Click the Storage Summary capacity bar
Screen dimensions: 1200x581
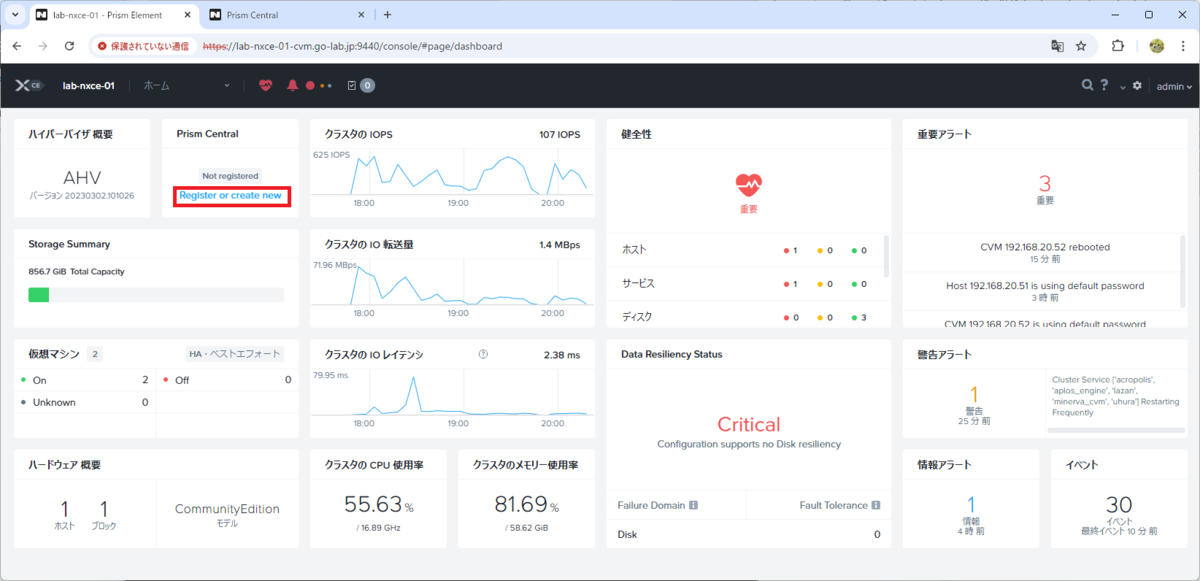point(156,295)
